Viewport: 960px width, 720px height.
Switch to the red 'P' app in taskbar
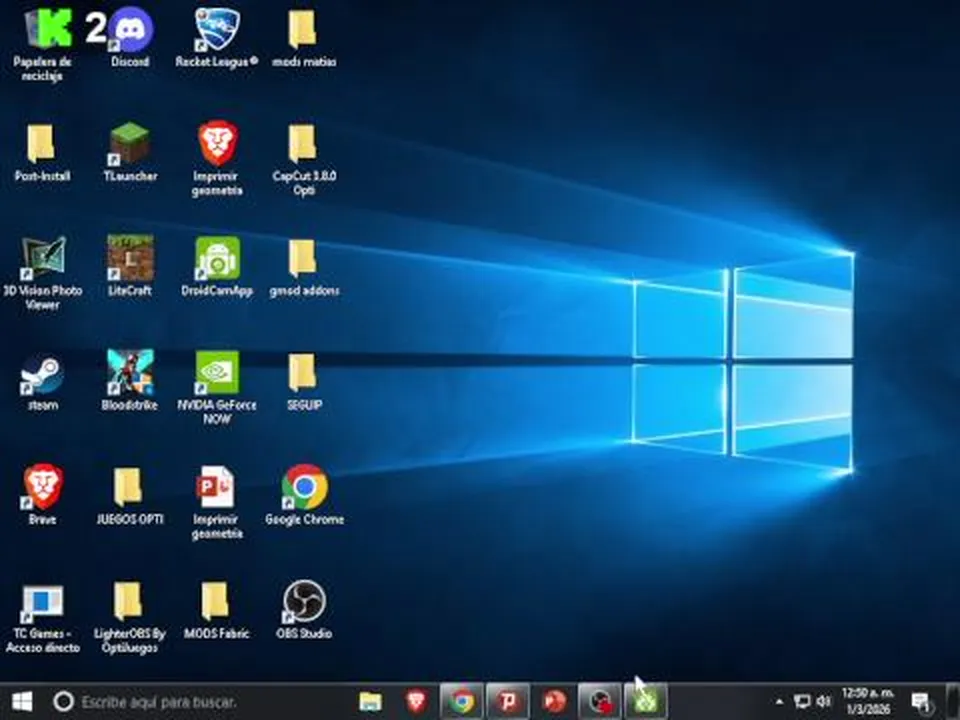(x=508, y=702)
